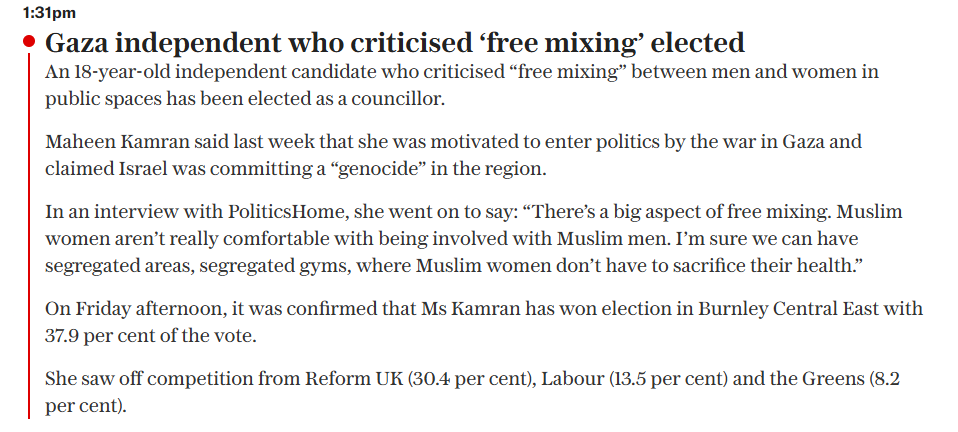Click the first paragraph starting 'An 18-year-old'
Screen dimensions: 958x432
(462, 86)
